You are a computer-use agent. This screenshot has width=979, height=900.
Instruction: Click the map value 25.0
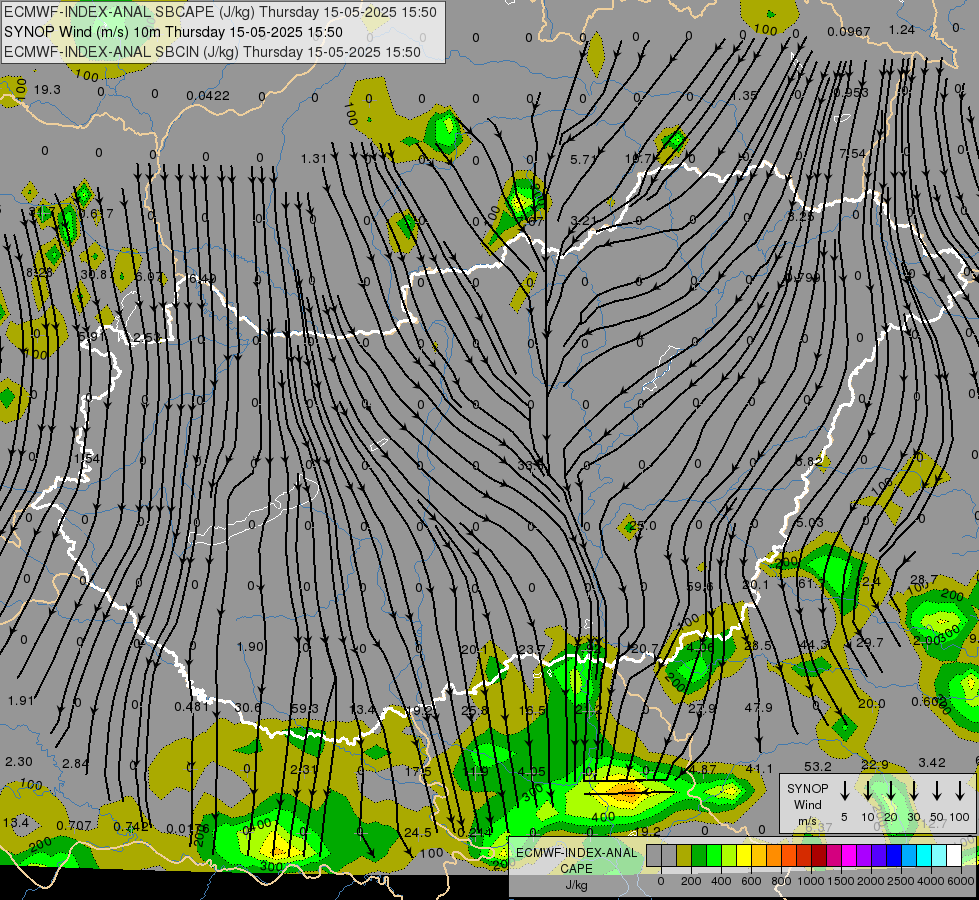(x=642, y=526)
